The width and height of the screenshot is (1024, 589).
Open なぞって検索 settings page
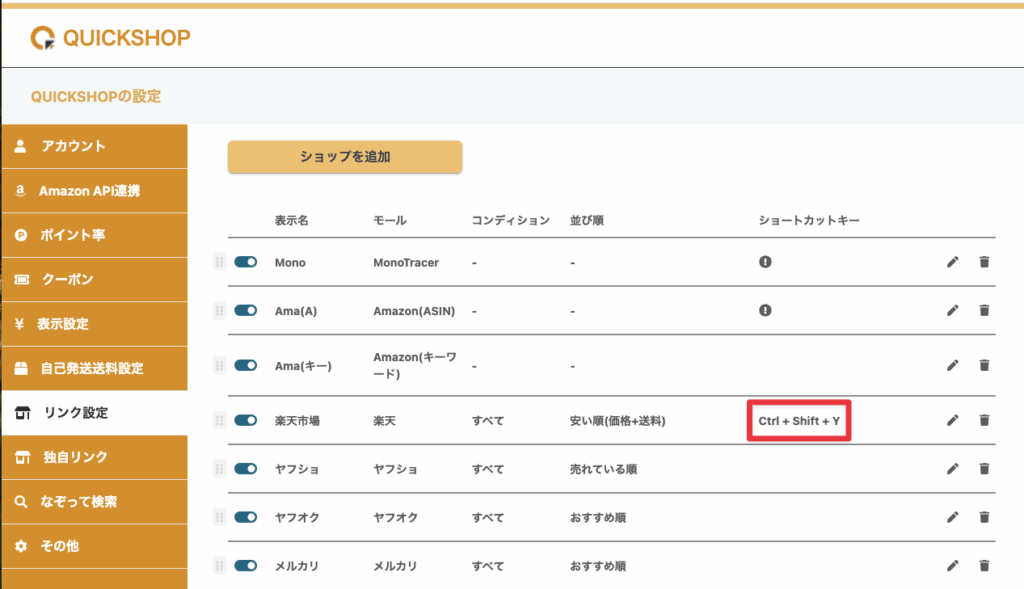pos(93,501)
